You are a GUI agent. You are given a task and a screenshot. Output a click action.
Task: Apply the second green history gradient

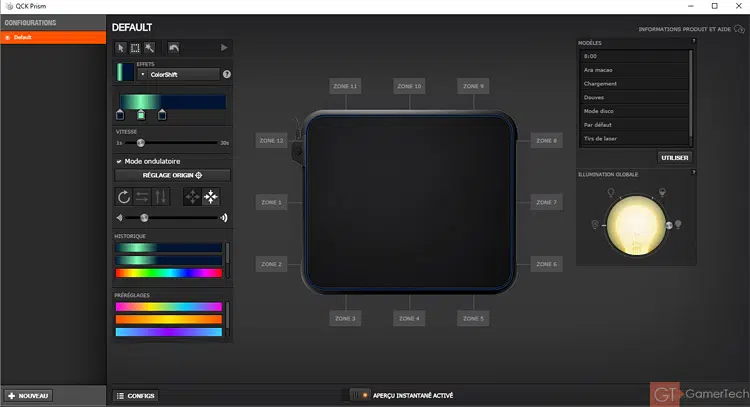[x=169, y=260]
